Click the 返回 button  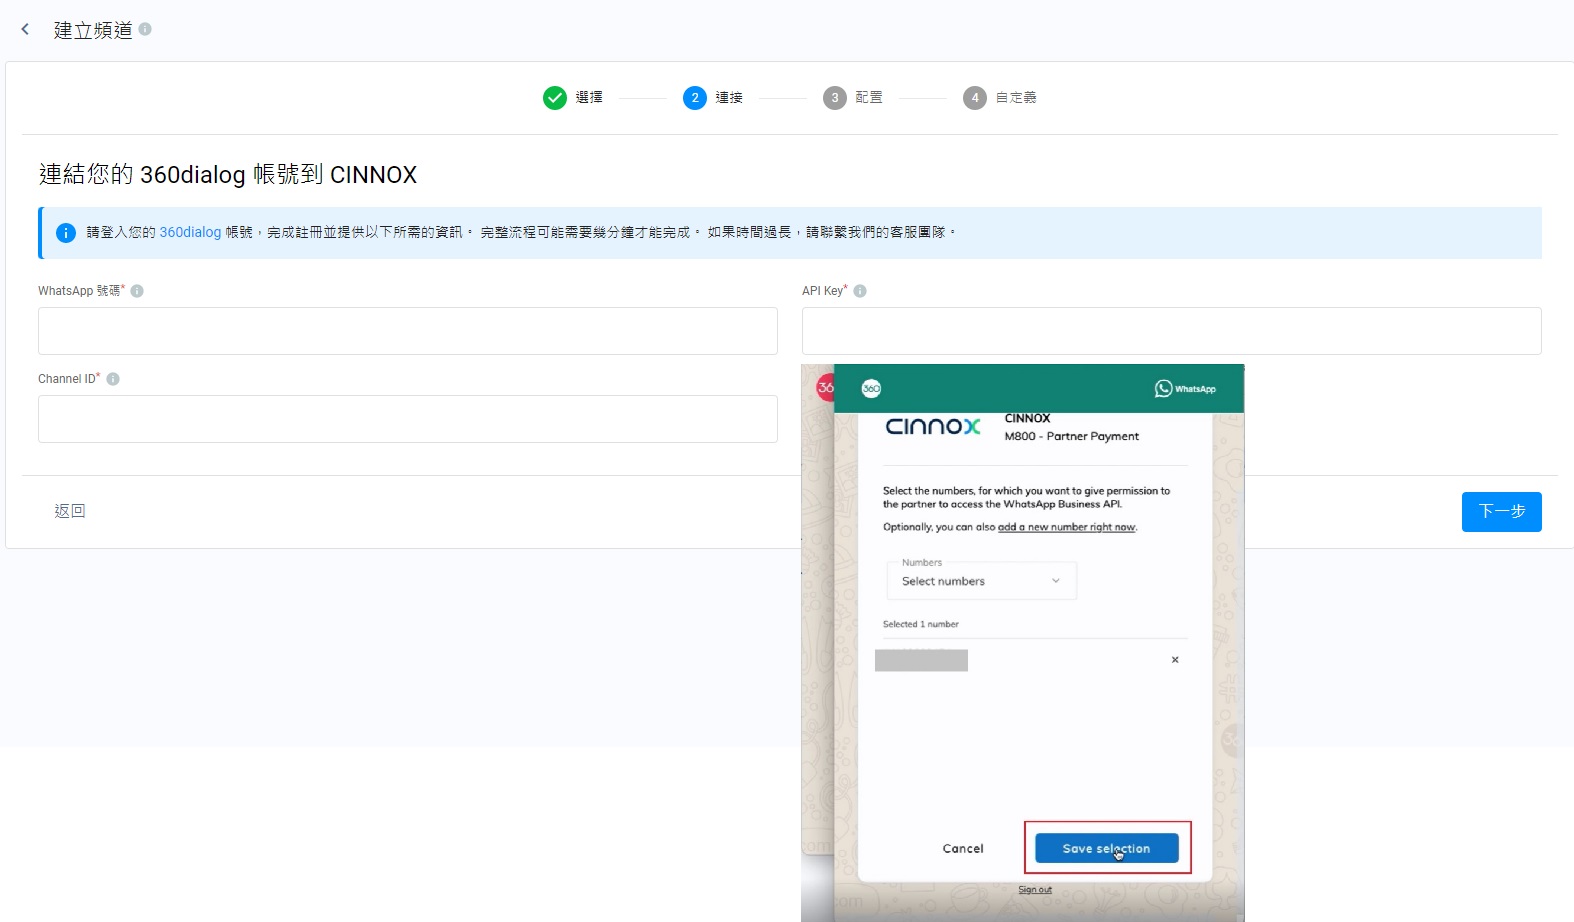point(70,511)
